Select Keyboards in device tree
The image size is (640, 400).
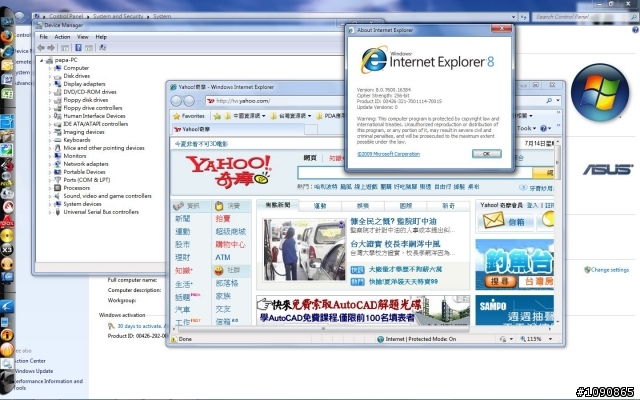click(x=76, y=140)
